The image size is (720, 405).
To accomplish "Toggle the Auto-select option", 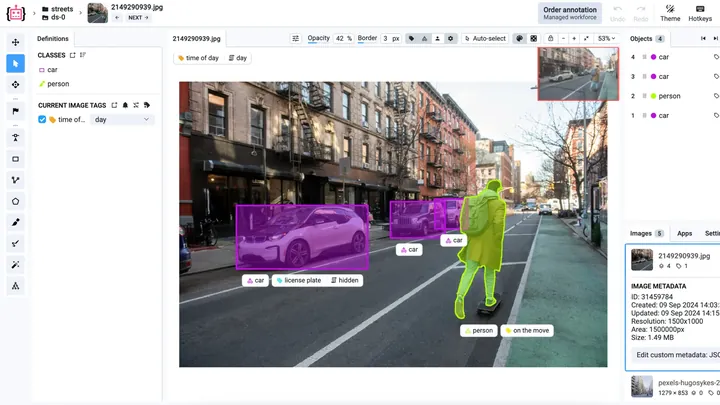I will click(485, 39).
